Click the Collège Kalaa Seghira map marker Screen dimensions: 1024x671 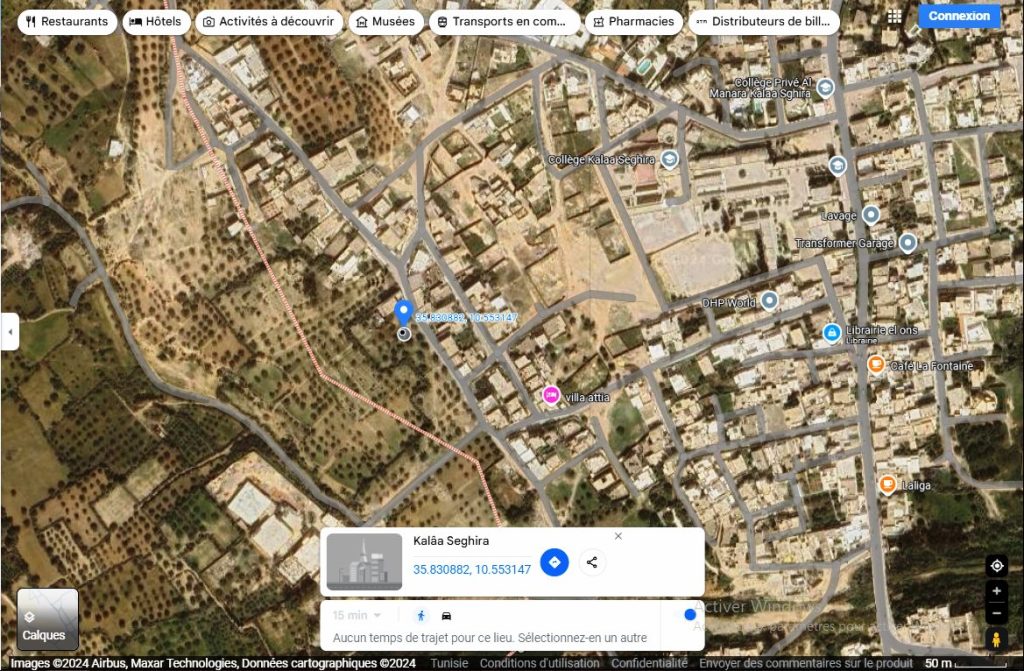pyautogui.click(x=670, y=159)
